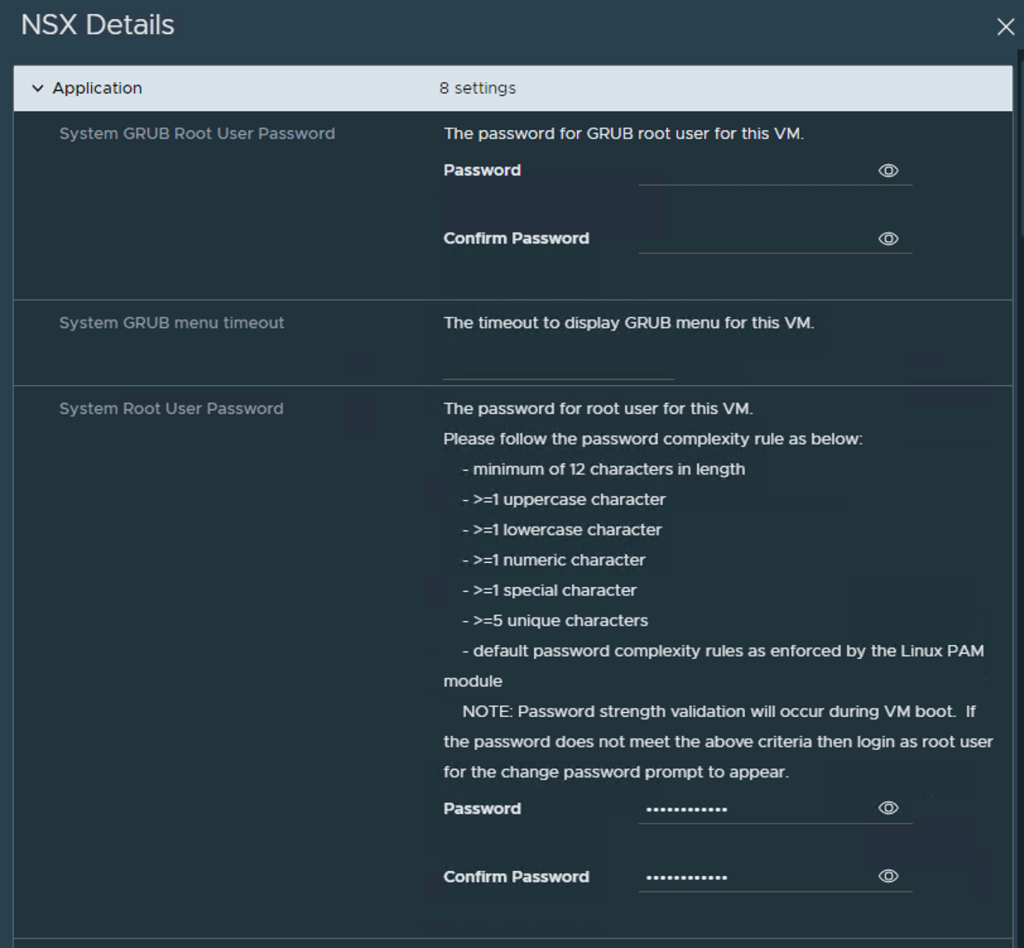Click the '8 settings' summary text
This screenshot has height=948, width=1024.
point(477,88)
